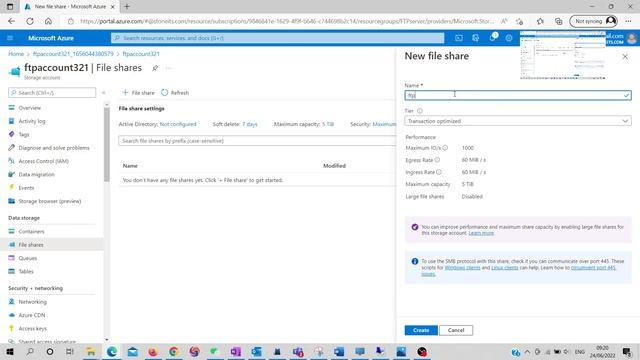This screenshot has height=360, width=640.
Task: Click Maximum capacity 5 TiB link
Action: pyautogui.click(x=328, y=124)
